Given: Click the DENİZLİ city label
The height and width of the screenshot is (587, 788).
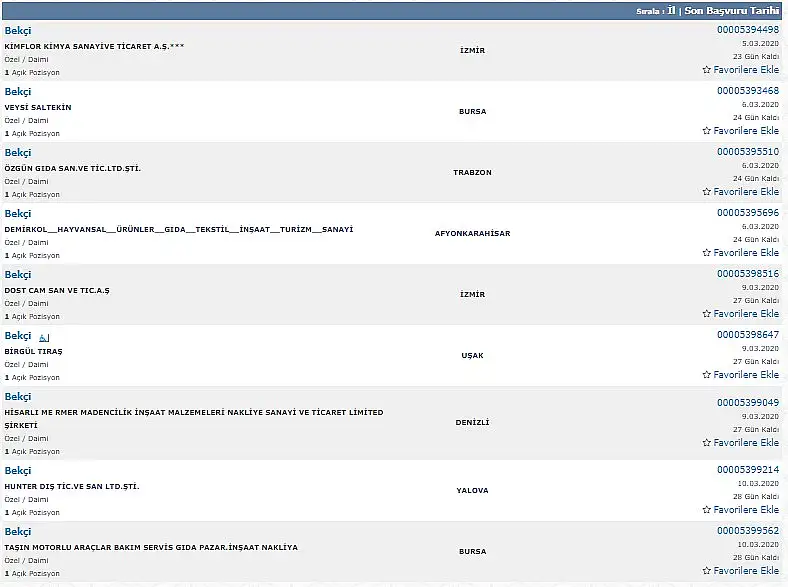Looking at the screenshot, I should pyautogui.click(x=472, y=422).
